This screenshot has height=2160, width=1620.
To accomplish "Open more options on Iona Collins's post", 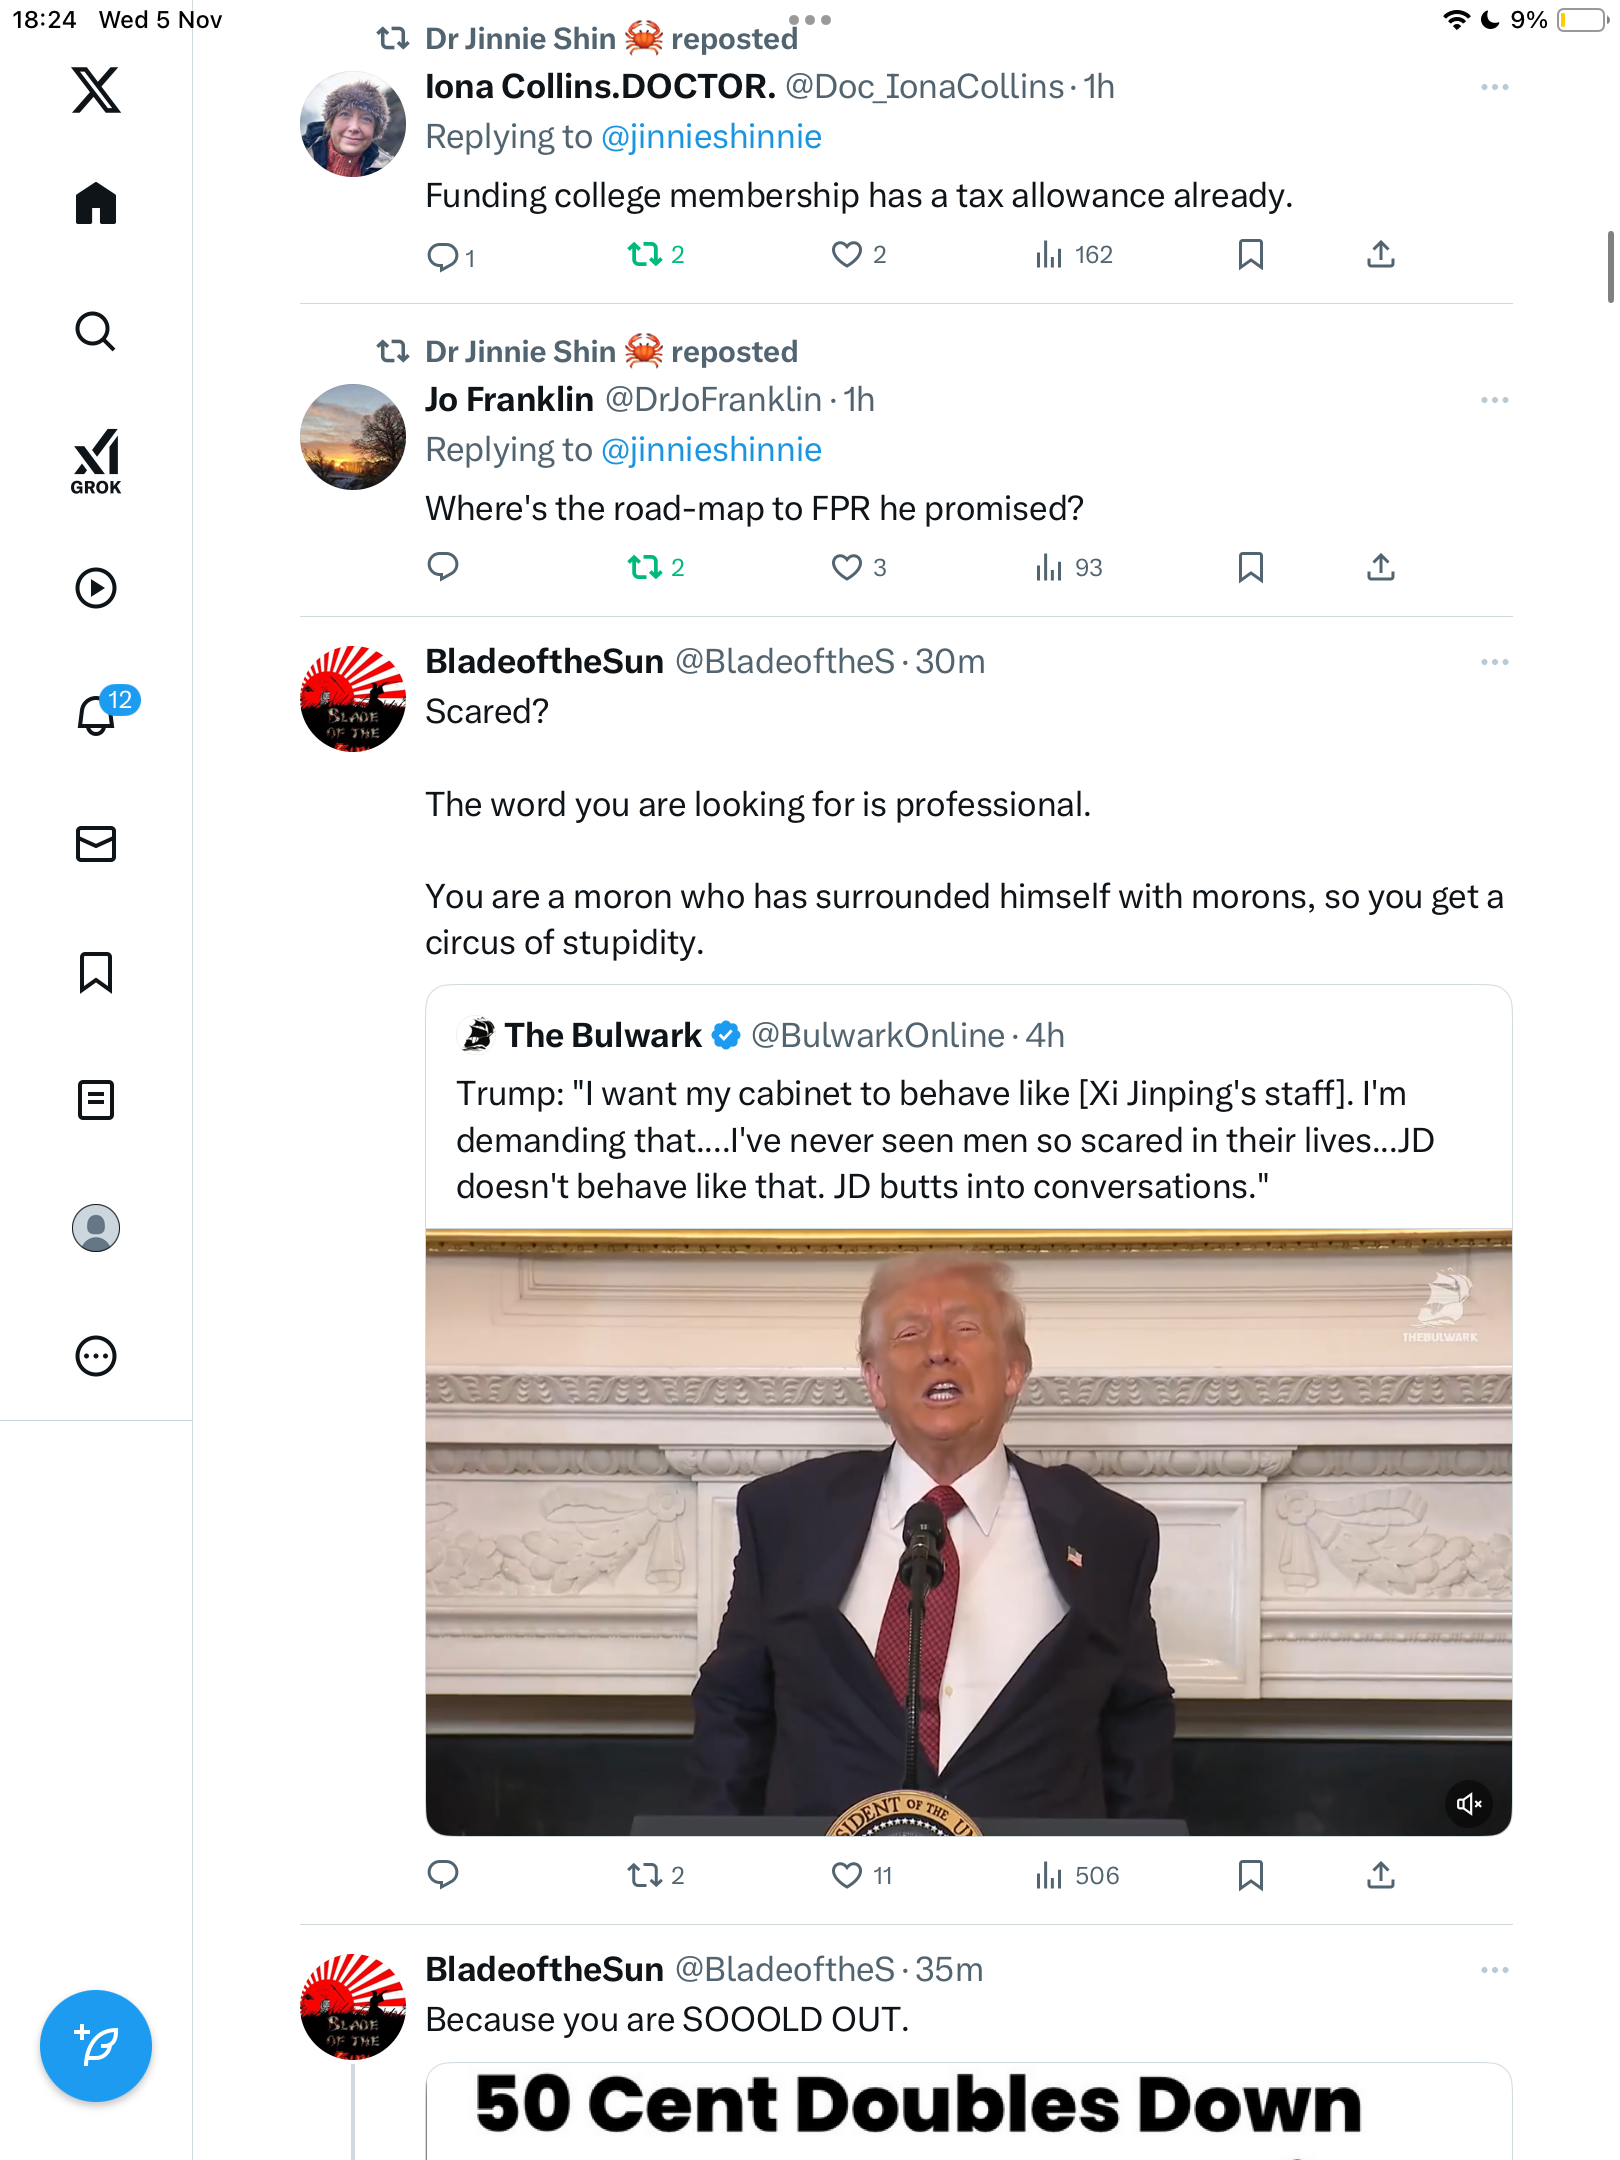I will [x=1494, y=88].
